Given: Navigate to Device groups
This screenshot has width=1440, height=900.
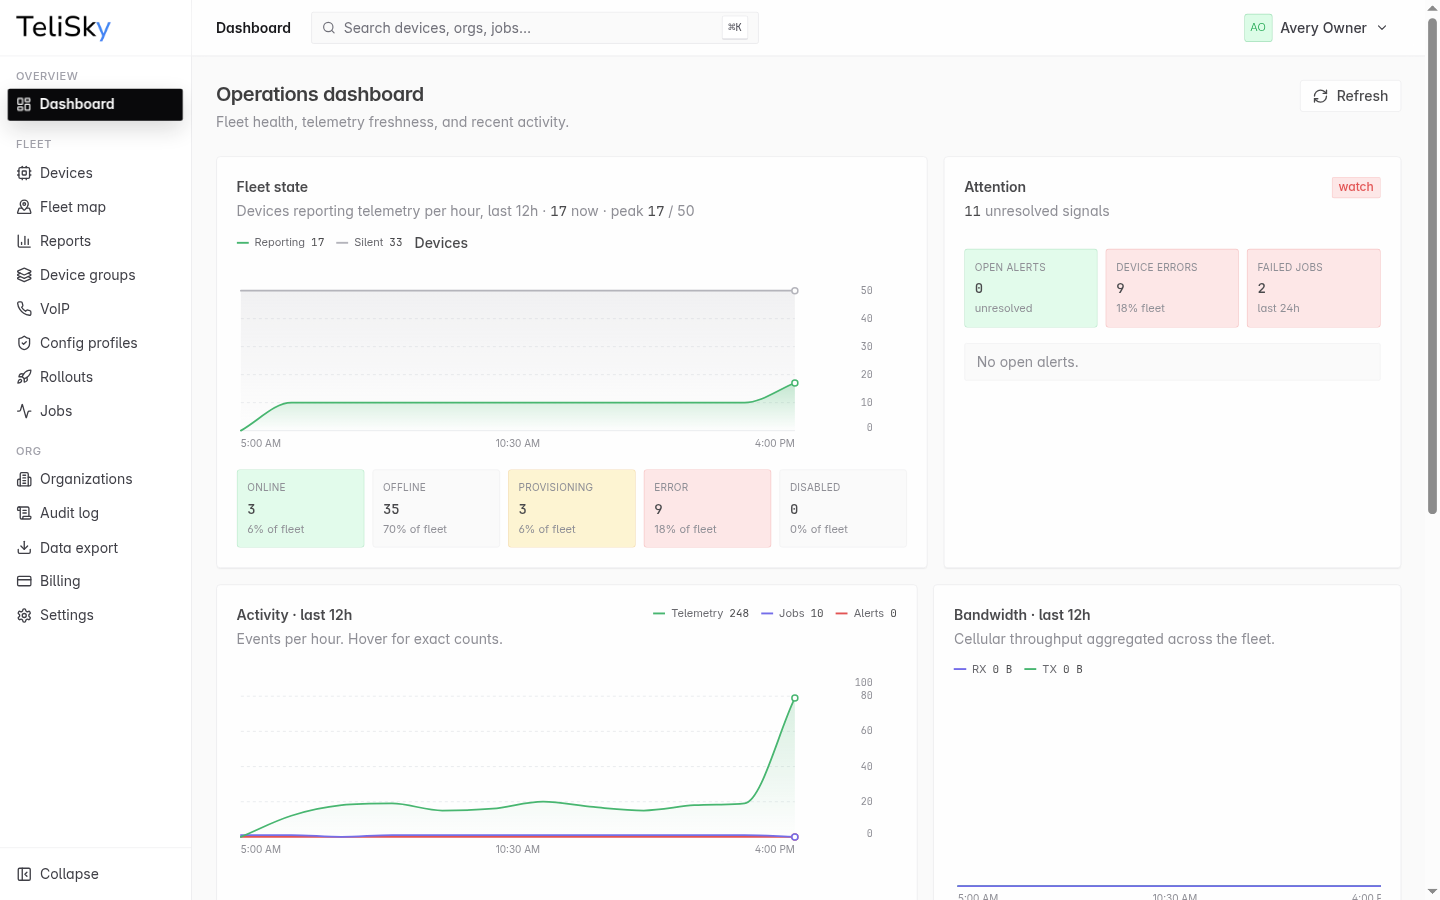Looking at the screenshot, I should [95, 275].
